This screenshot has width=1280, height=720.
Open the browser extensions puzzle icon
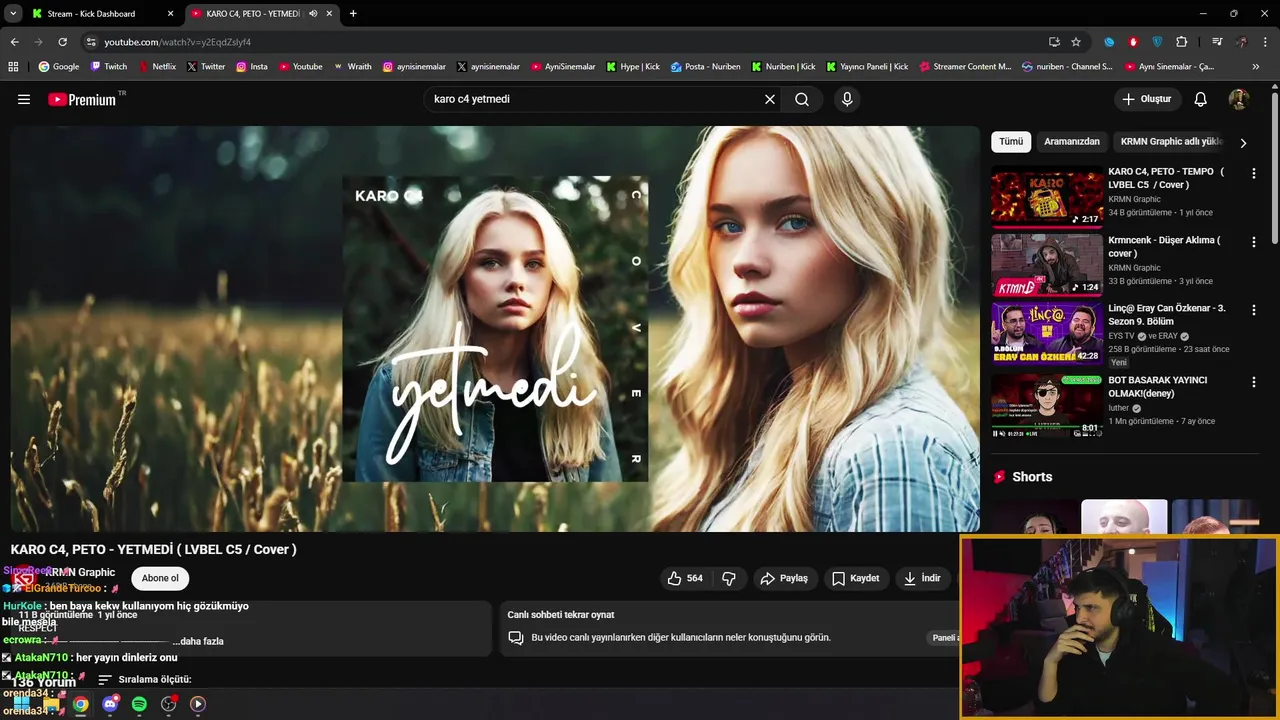[1181, 42]
